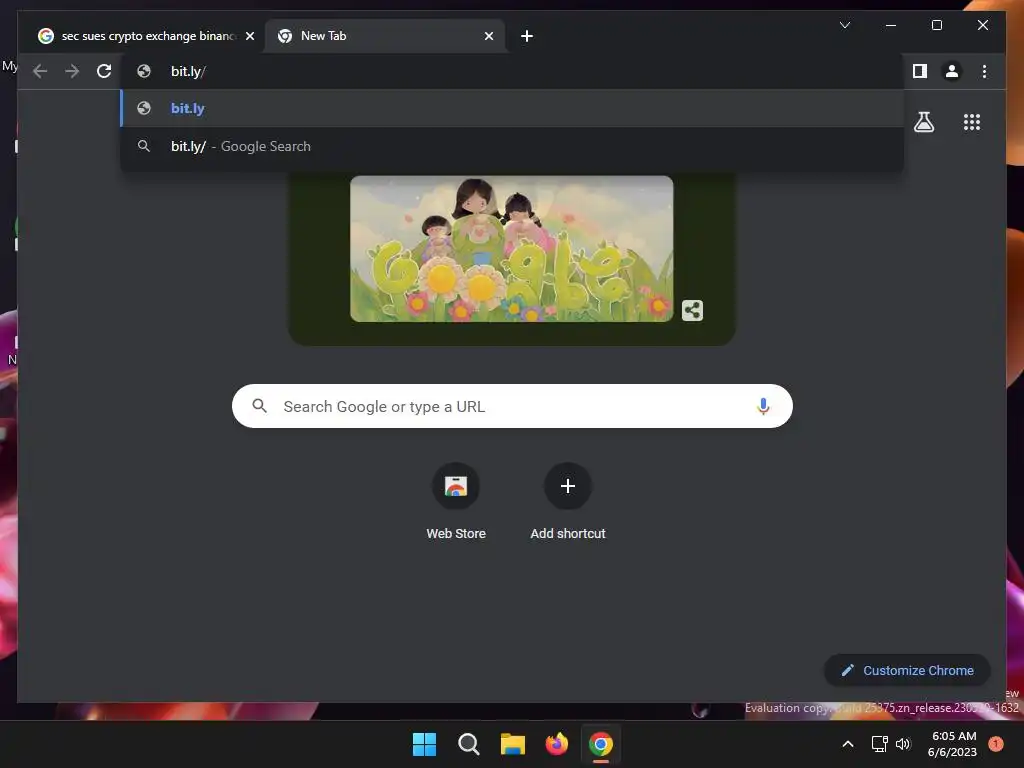Close the 'sec sues crypto exchange' tab
1024x768 pixels.
point(249,36)
